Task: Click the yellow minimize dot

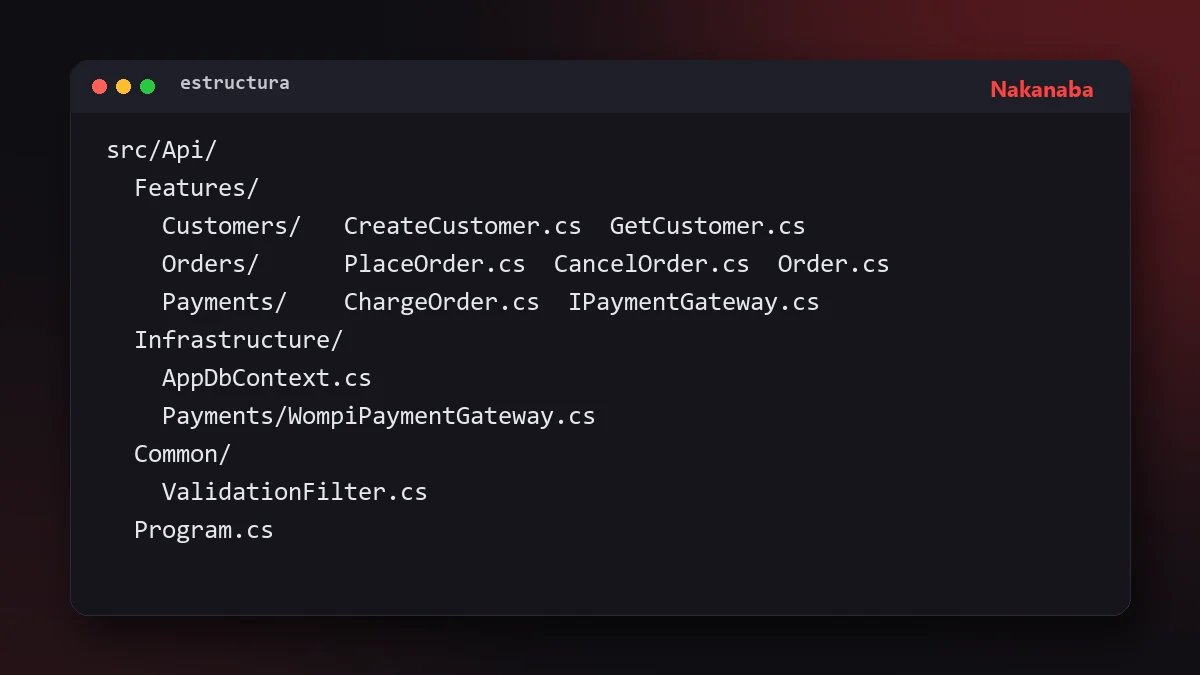Action: pyautogui.click(x=123, y=86)
